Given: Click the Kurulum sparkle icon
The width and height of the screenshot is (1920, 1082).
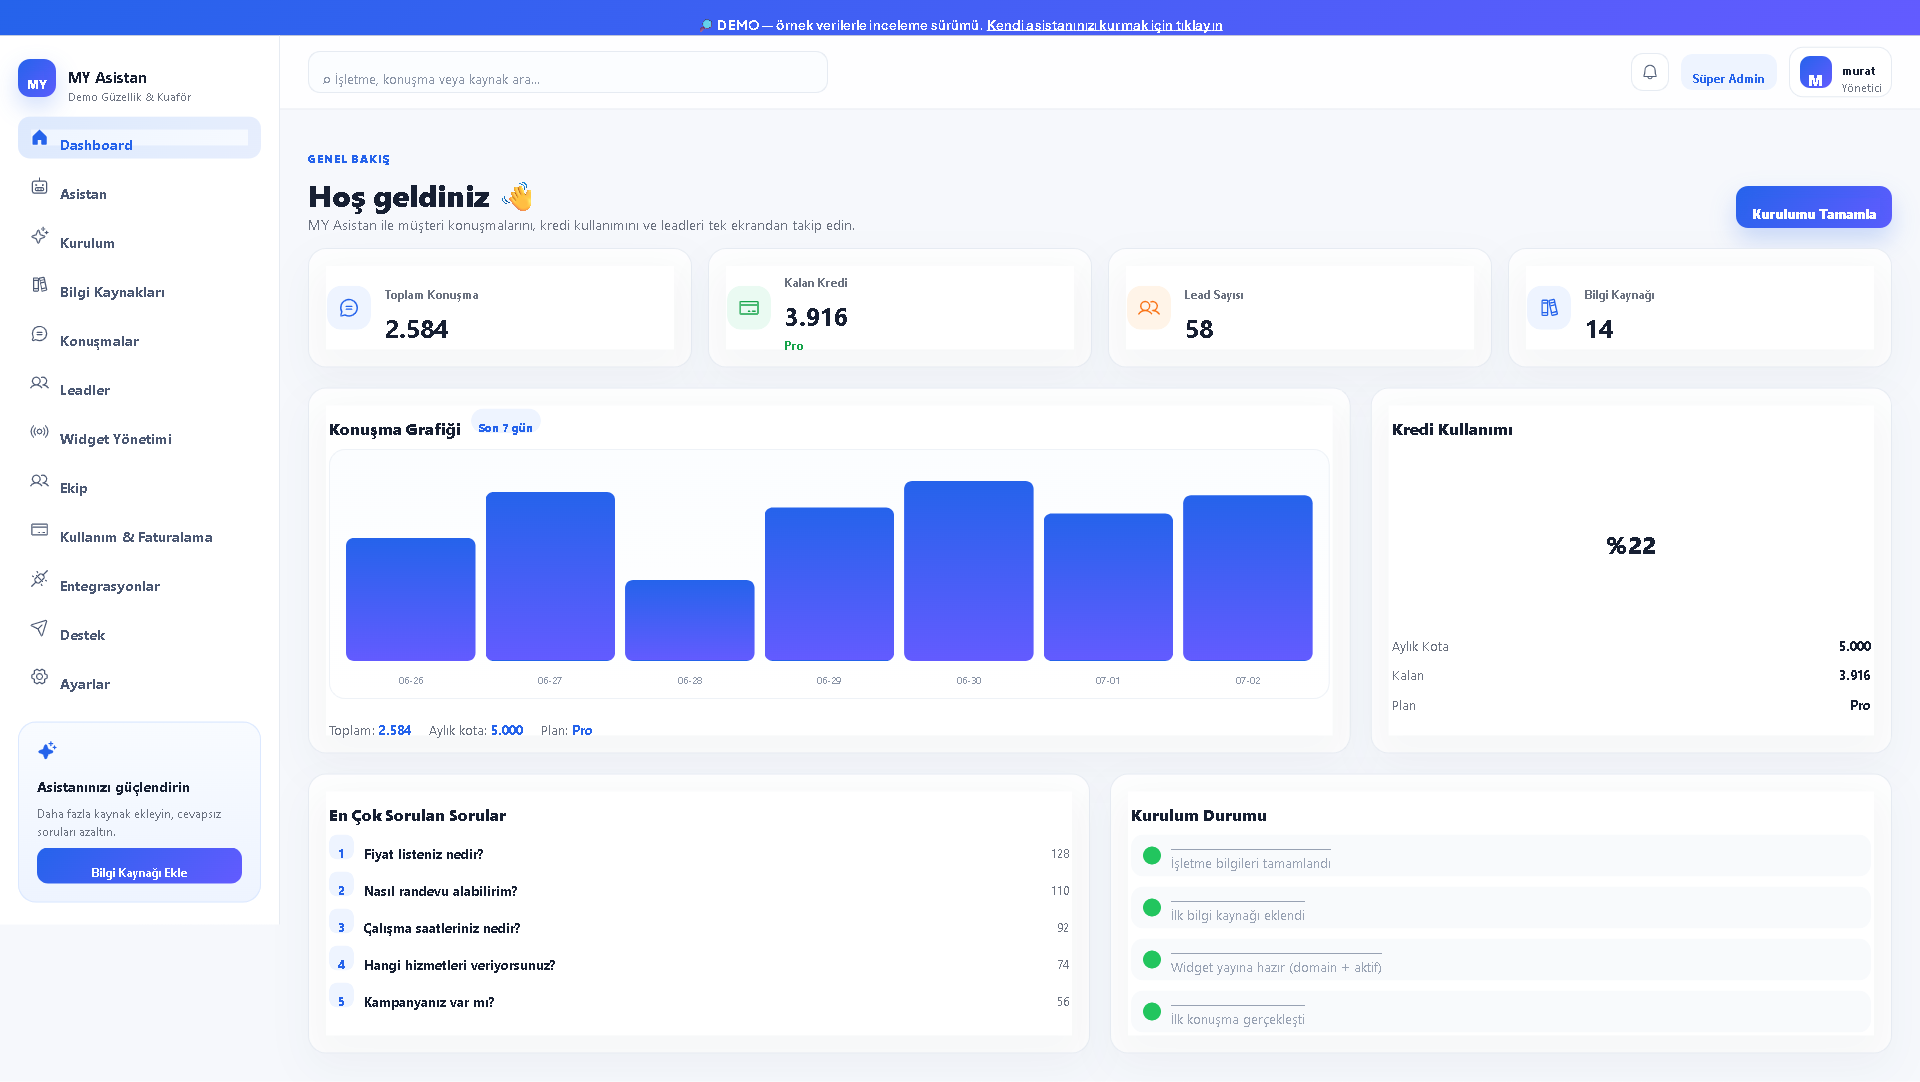Looking at the screenshot, I should [39, 235].
